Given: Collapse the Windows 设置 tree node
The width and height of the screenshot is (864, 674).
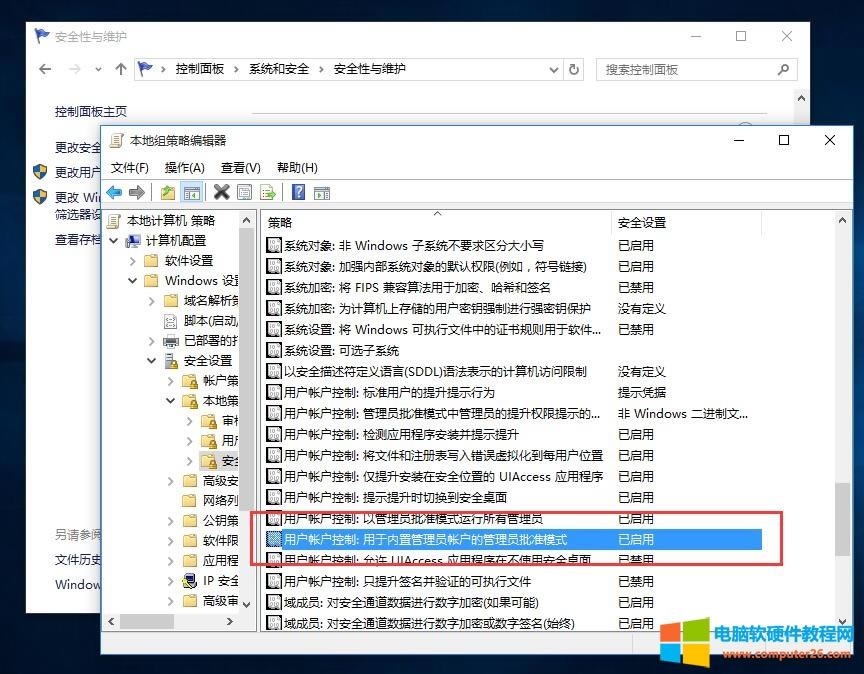Looking at the screenshot, I should pos(131,281).
